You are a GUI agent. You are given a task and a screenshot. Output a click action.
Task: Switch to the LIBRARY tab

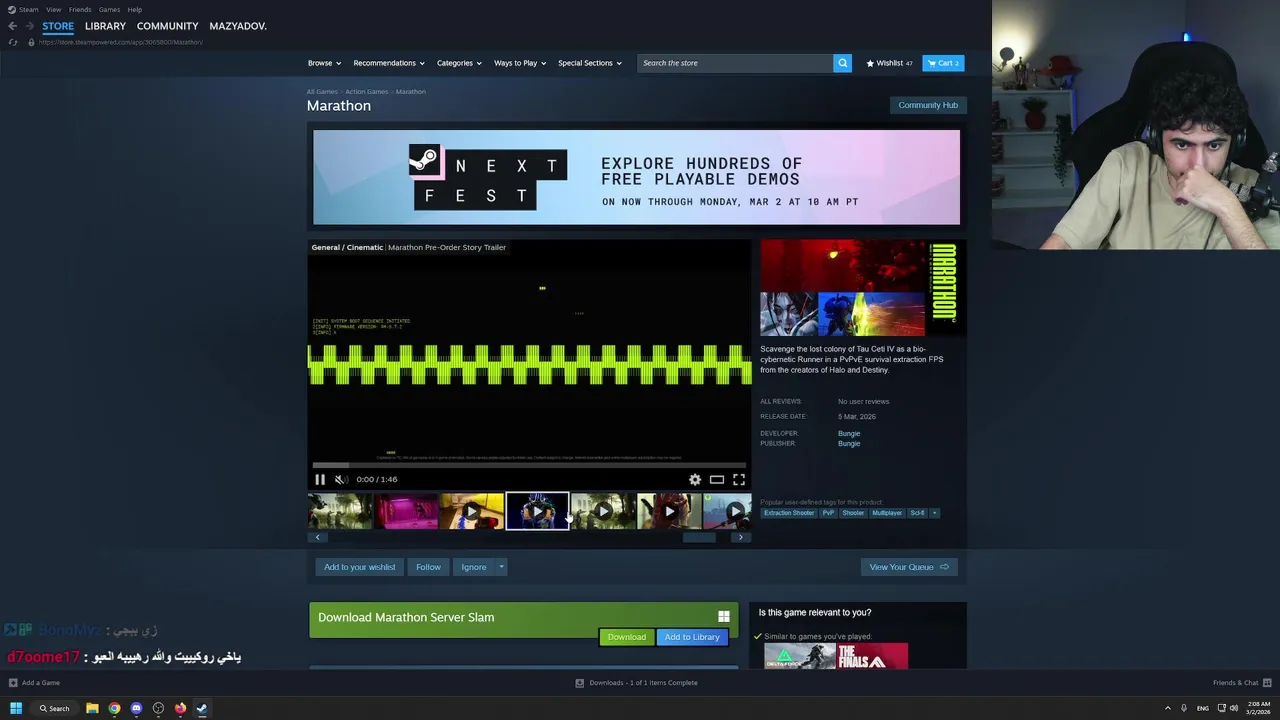tap(105, 26)
